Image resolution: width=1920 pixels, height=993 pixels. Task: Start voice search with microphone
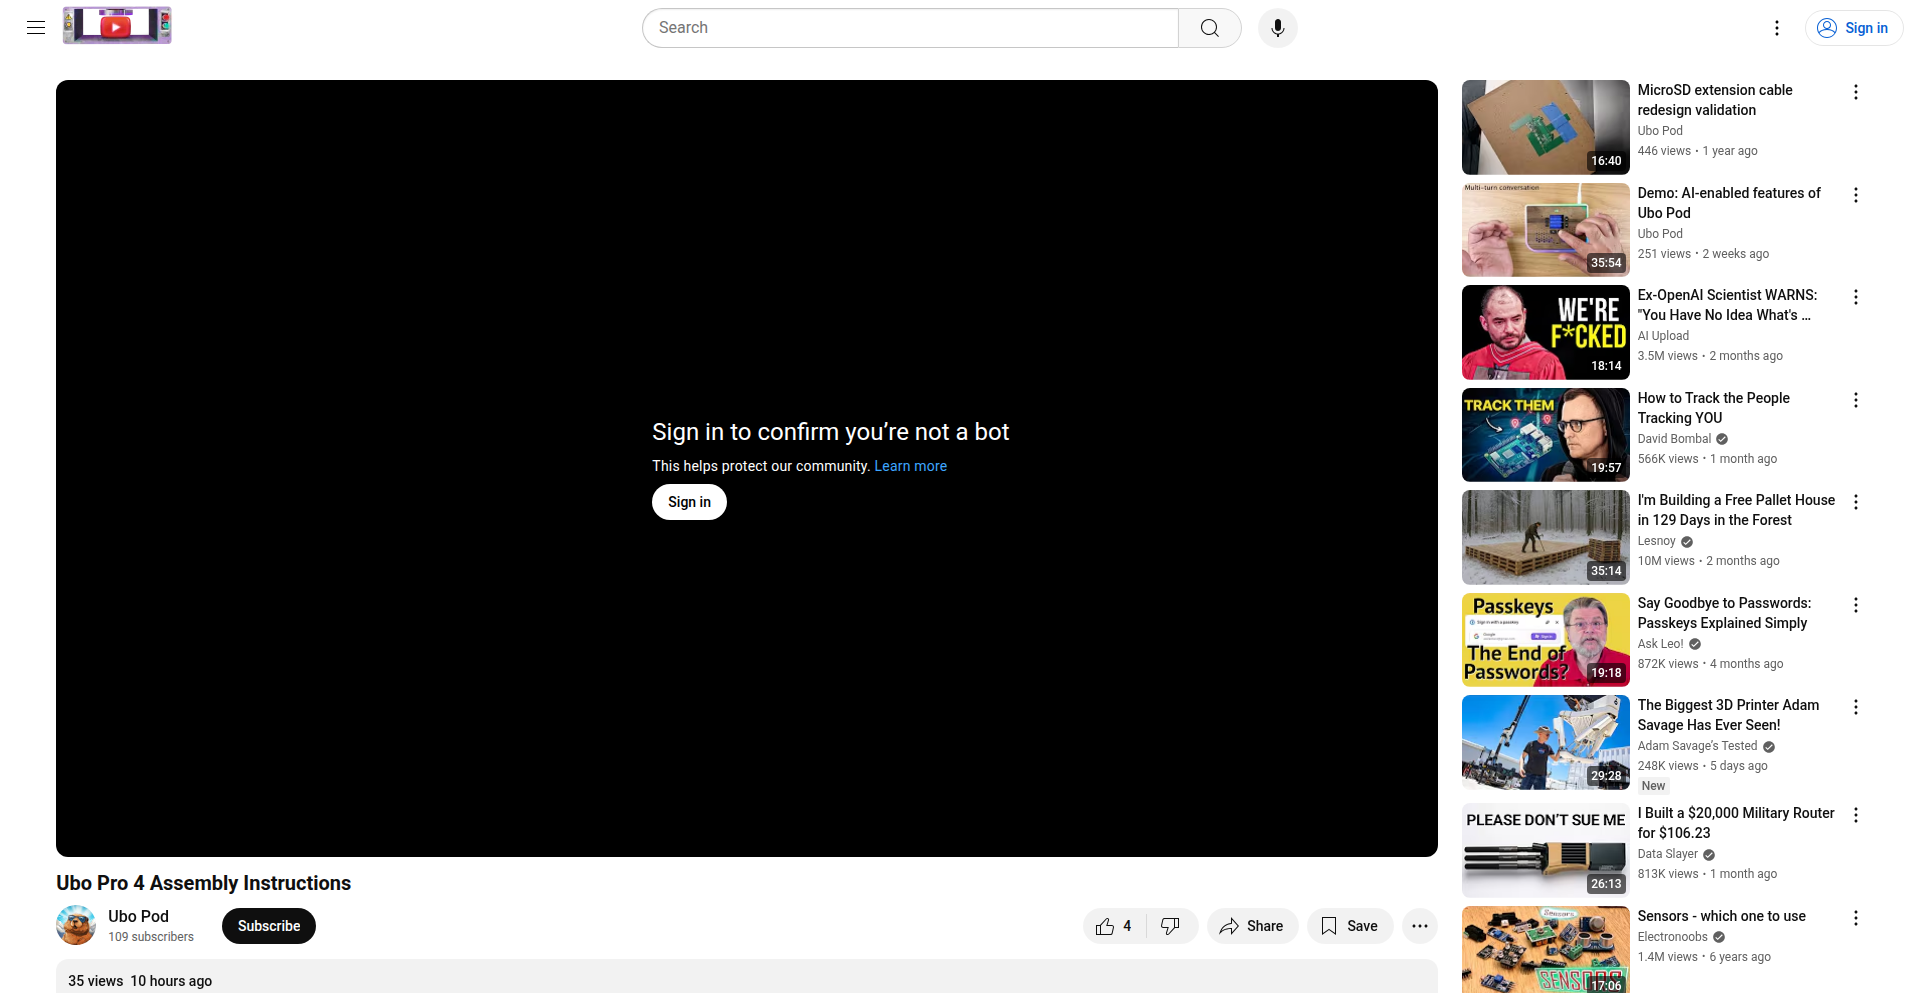point(1278,28)
